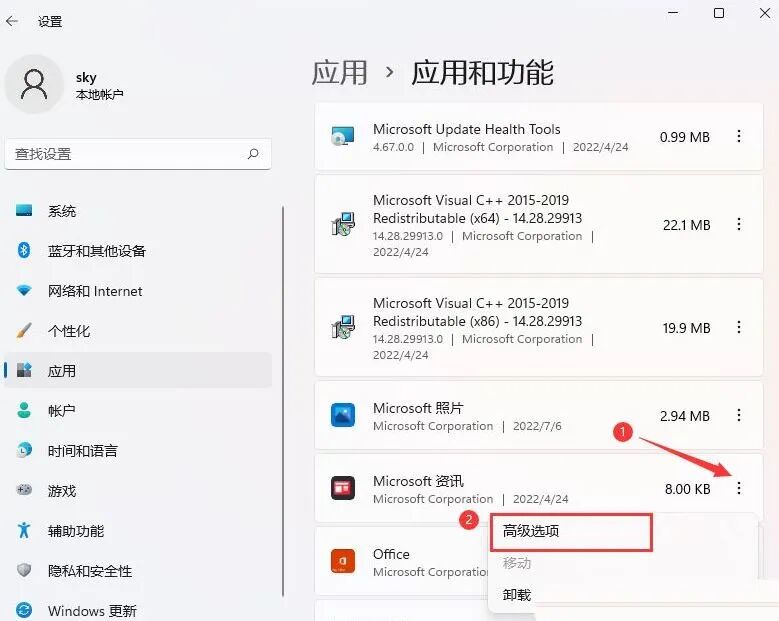779x621 pixels.
Task: Click the search magnifier icon
Action: pyautogui.click(x=253, y=154)
